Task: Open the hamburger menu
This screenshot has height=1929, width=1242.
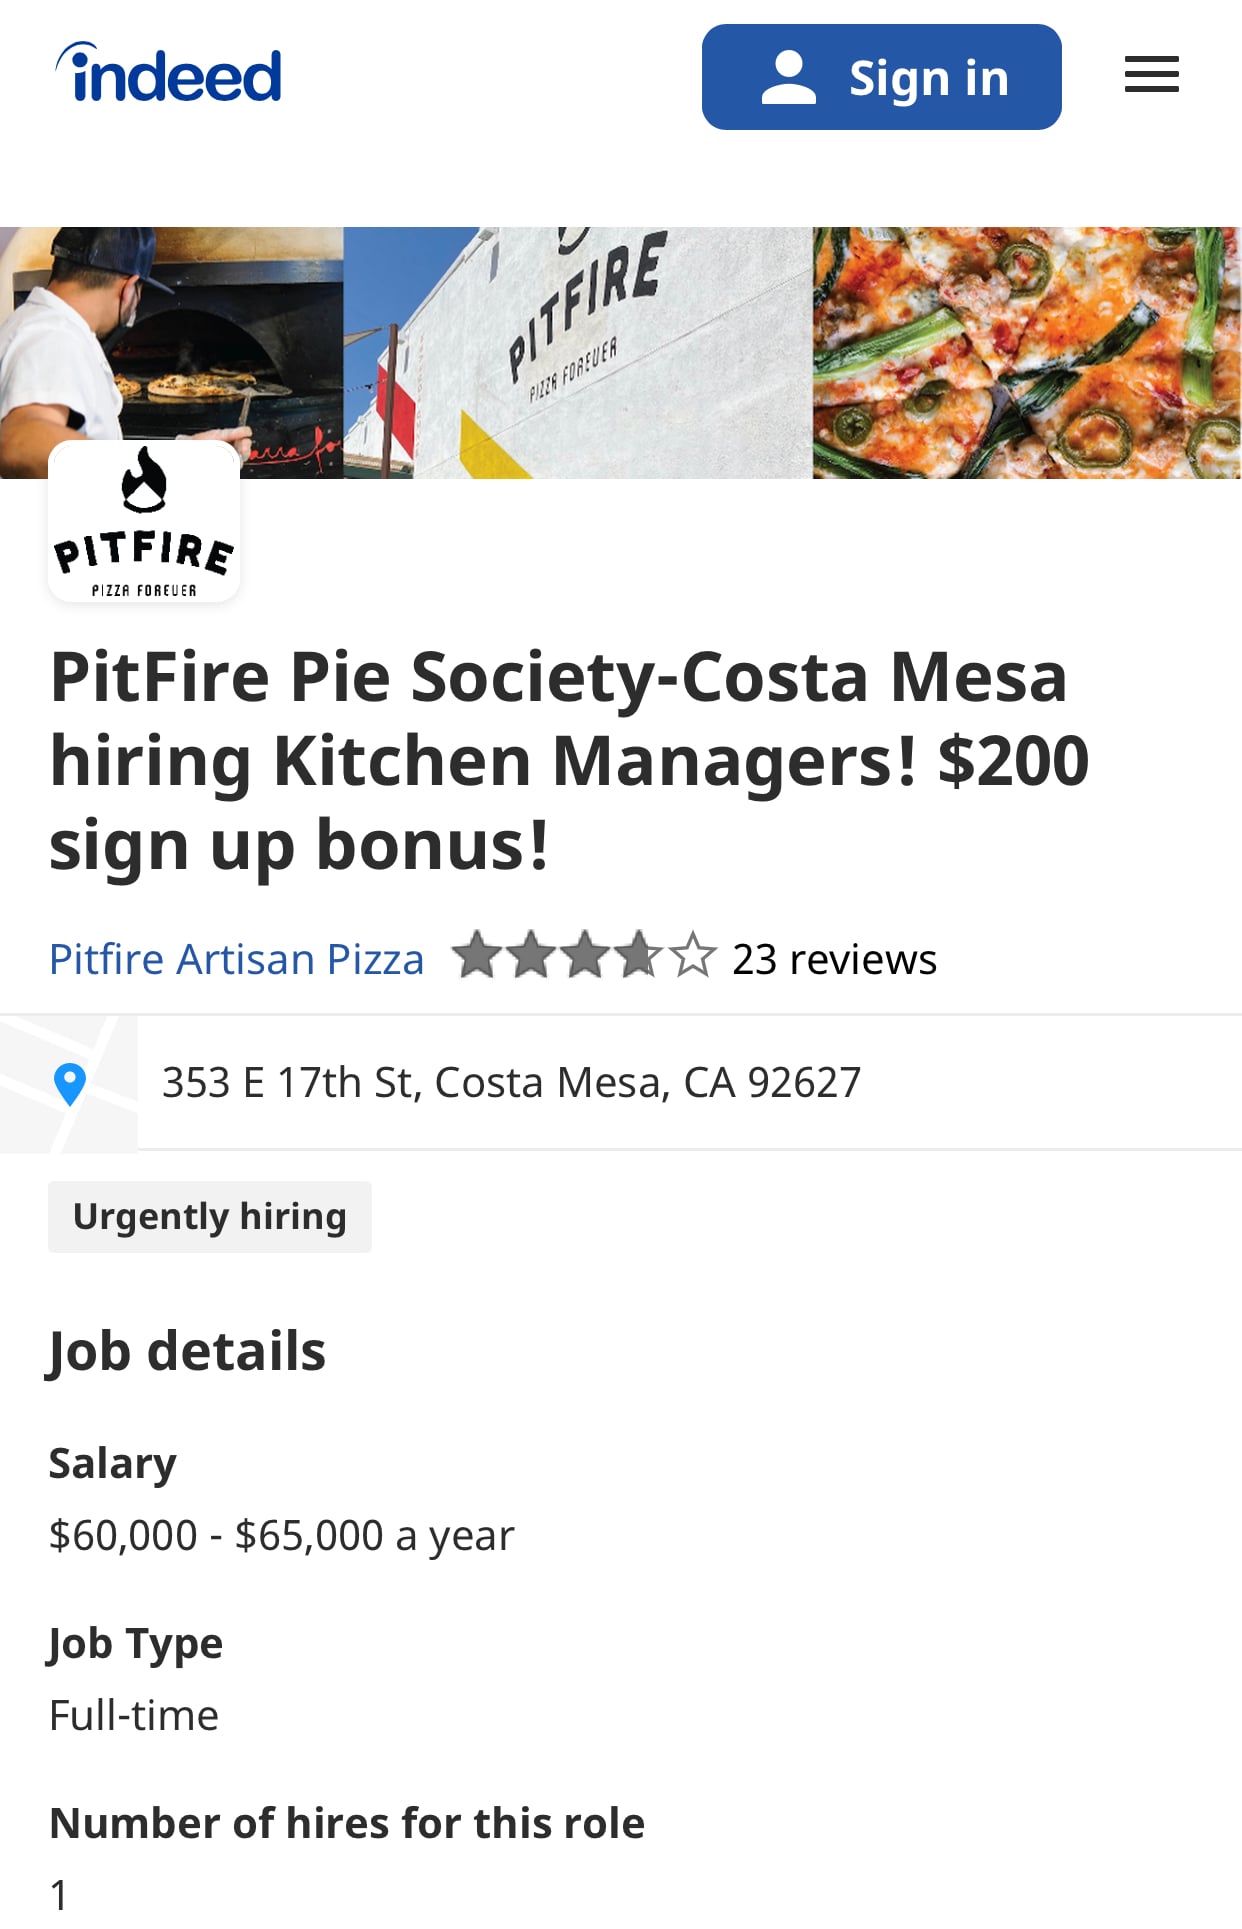Action: click(x=1151, y=75)
